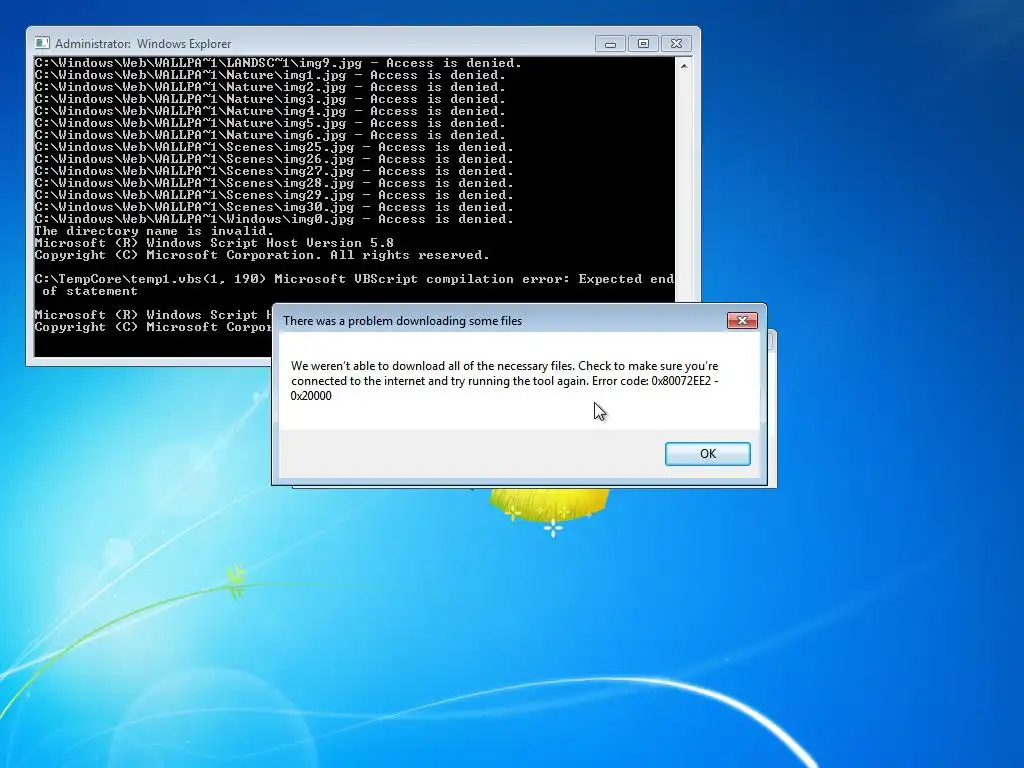This screenshot has height=768, width=1024.
Task: Click OK in the download error dialog
Action: (x=708, y=454)
